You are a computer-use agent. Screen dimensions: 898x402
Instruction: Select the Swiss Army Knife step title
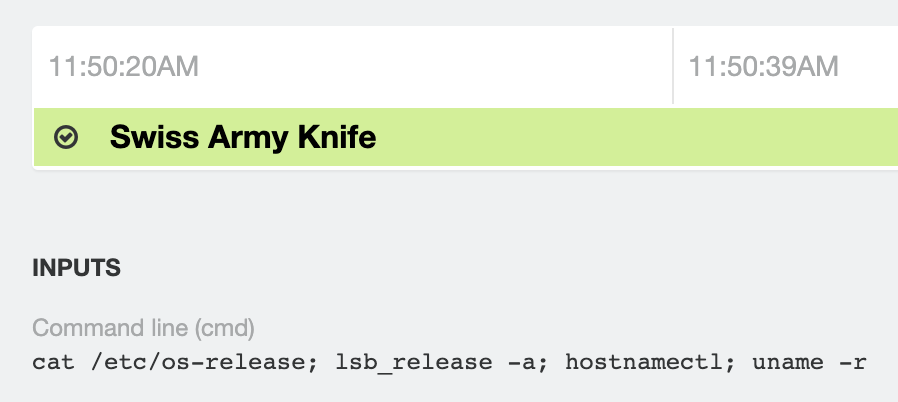click(243, 137)
